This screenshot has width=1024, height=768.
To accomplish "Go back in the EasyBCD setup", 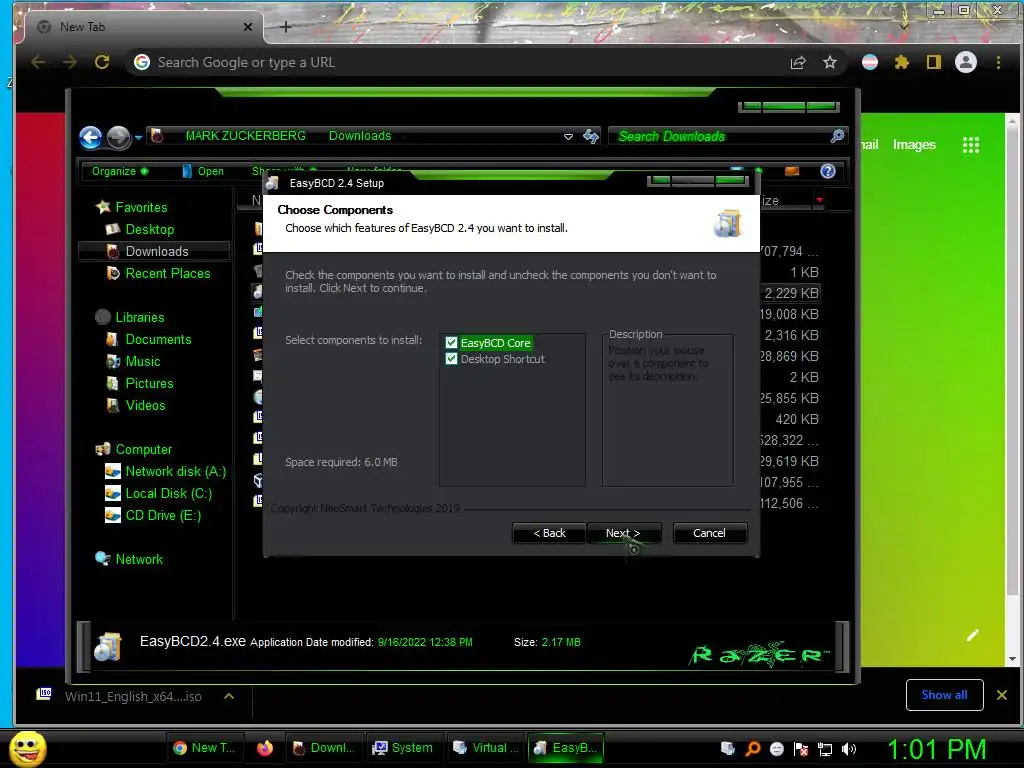I will tap(549, 533).
